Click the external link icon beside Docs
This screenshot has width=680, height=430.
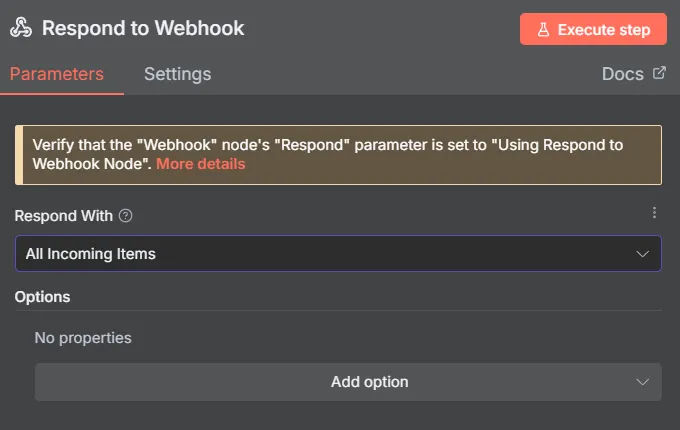(x=659, y=73)
